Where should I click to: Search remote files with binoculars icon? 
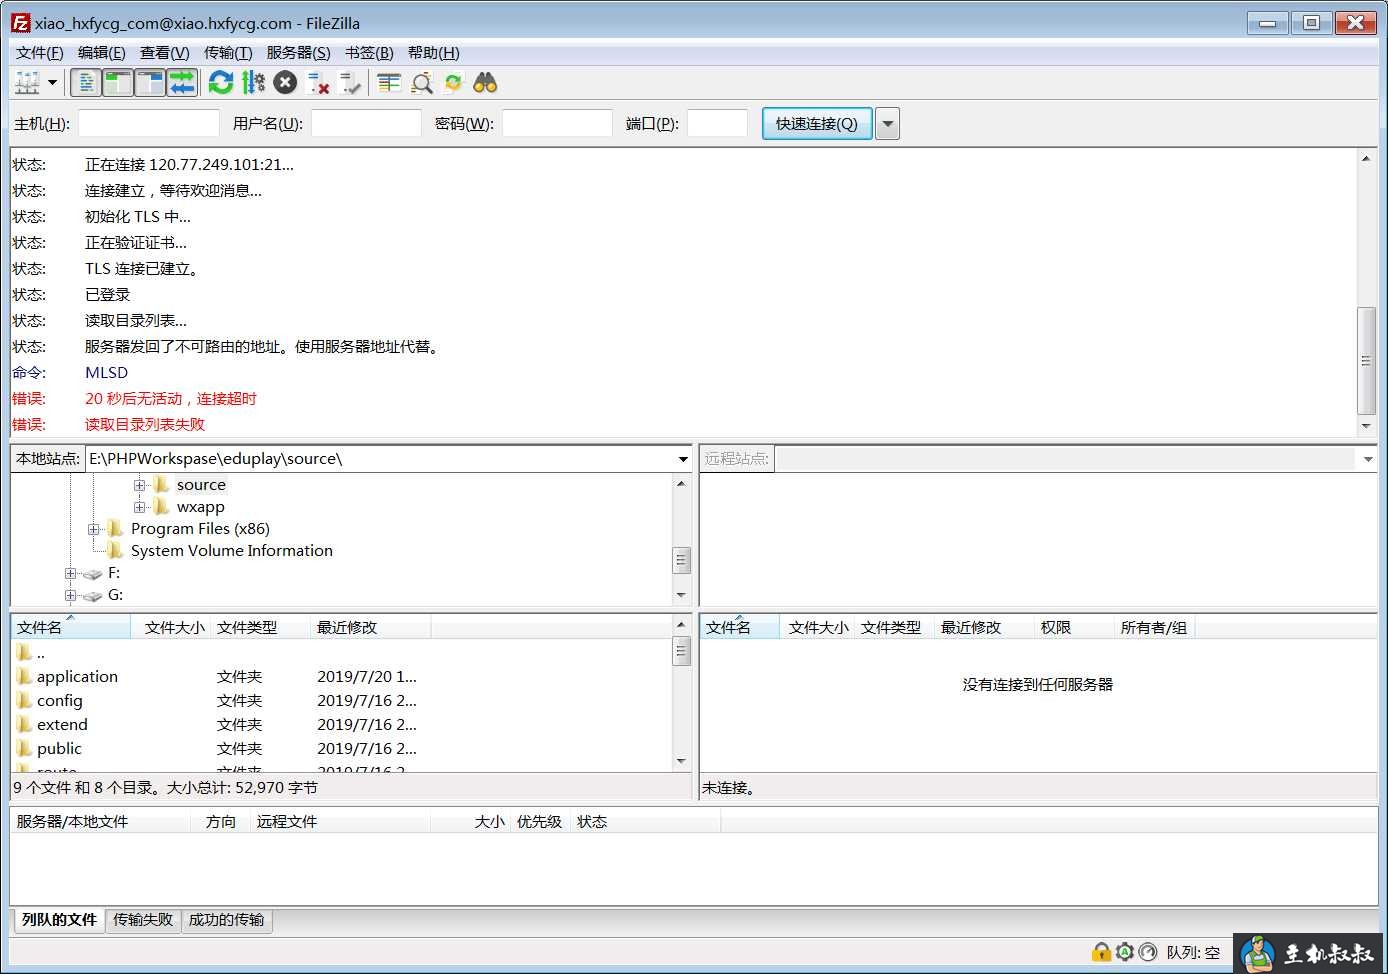click(486, 83)
